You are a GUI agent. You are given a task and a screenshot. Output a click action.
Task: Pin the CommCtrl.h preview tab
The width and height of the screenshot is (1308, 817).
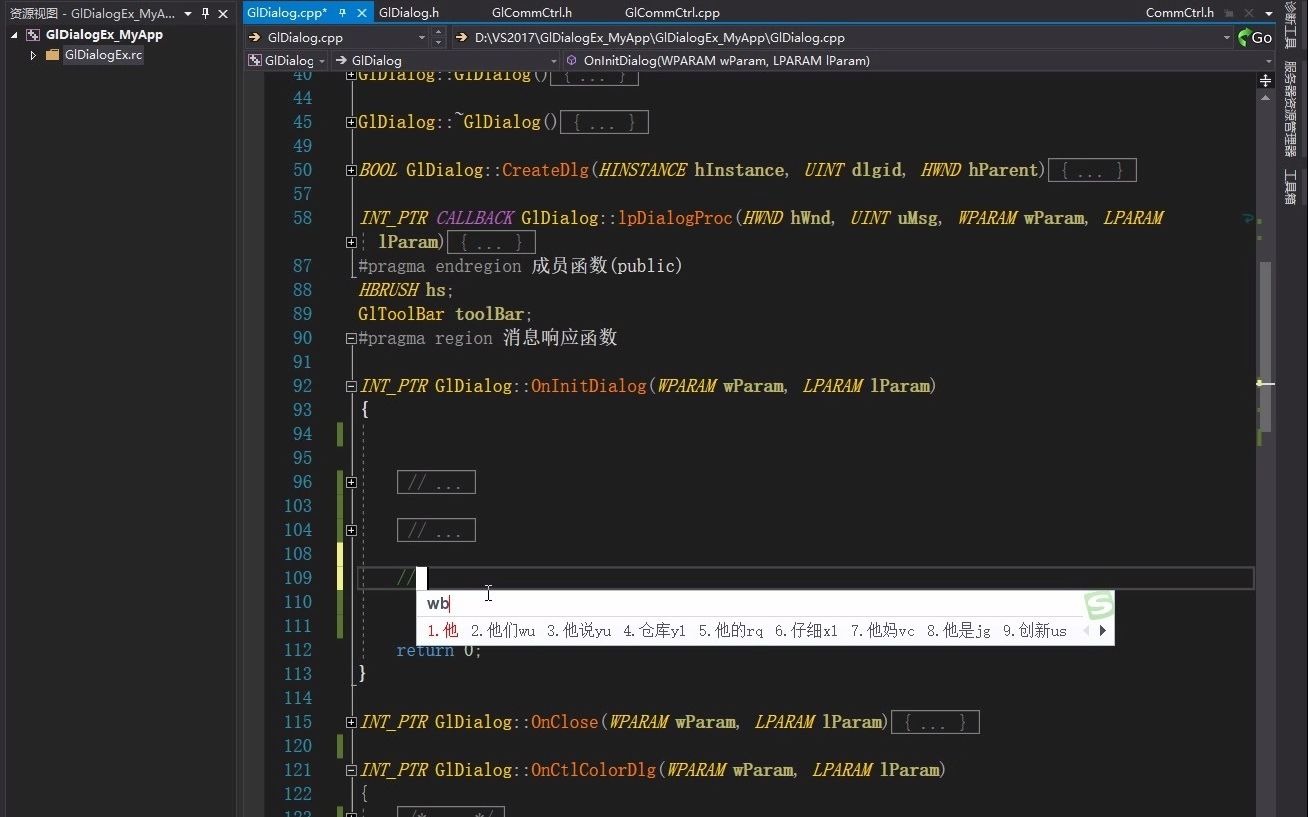[1230, 13]
